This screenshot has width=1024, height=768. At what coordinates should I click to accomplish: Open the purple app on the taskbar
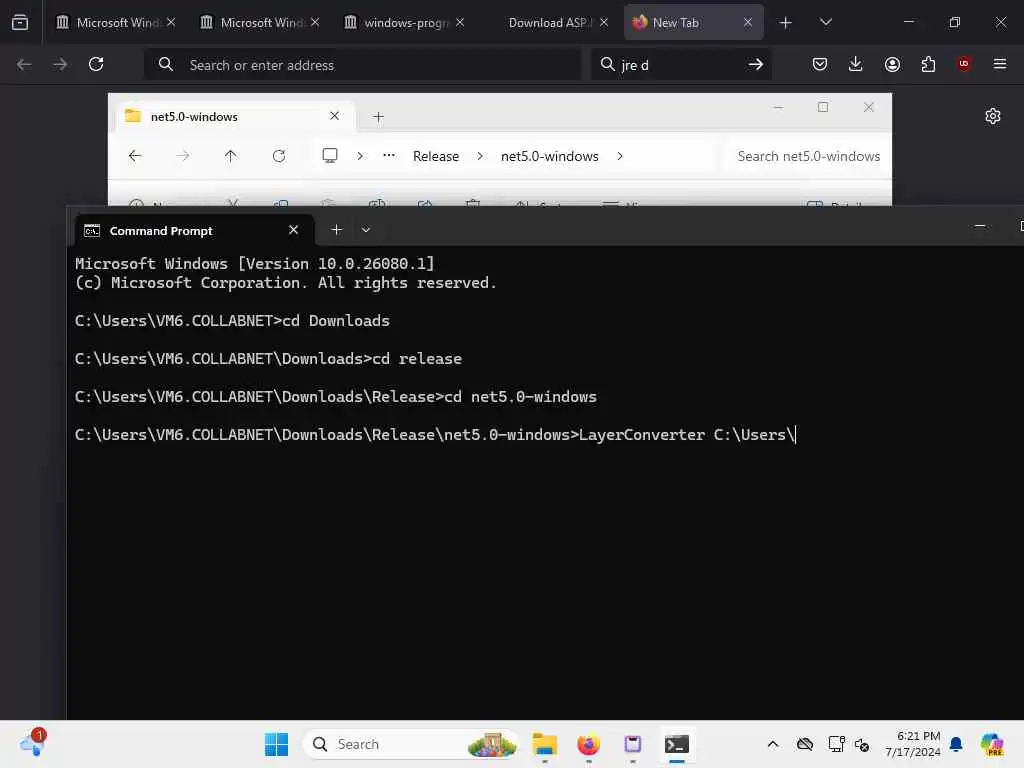pyautogui.click(x=633, y=744)
